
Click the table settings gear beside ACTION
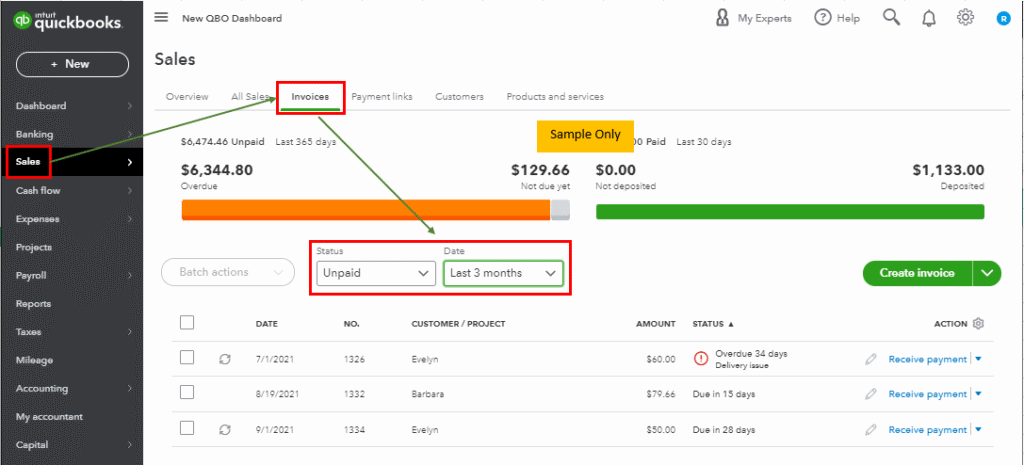(x=978, y=324)
